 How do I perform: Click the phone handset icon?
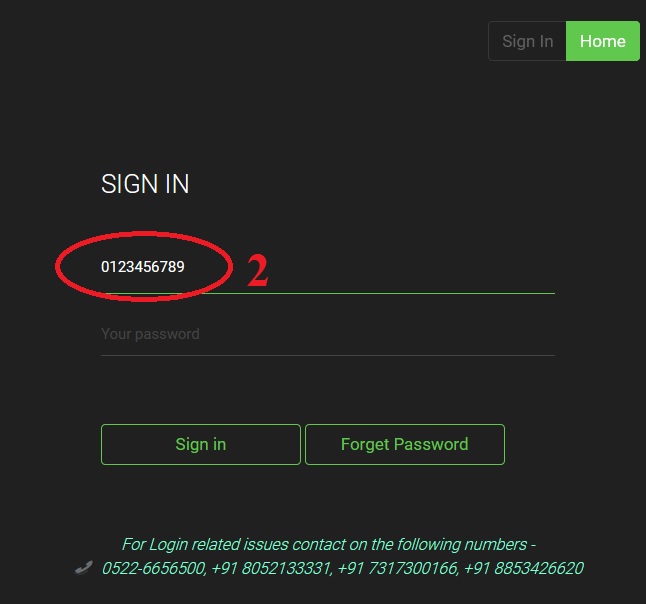(x=84, y=568)
